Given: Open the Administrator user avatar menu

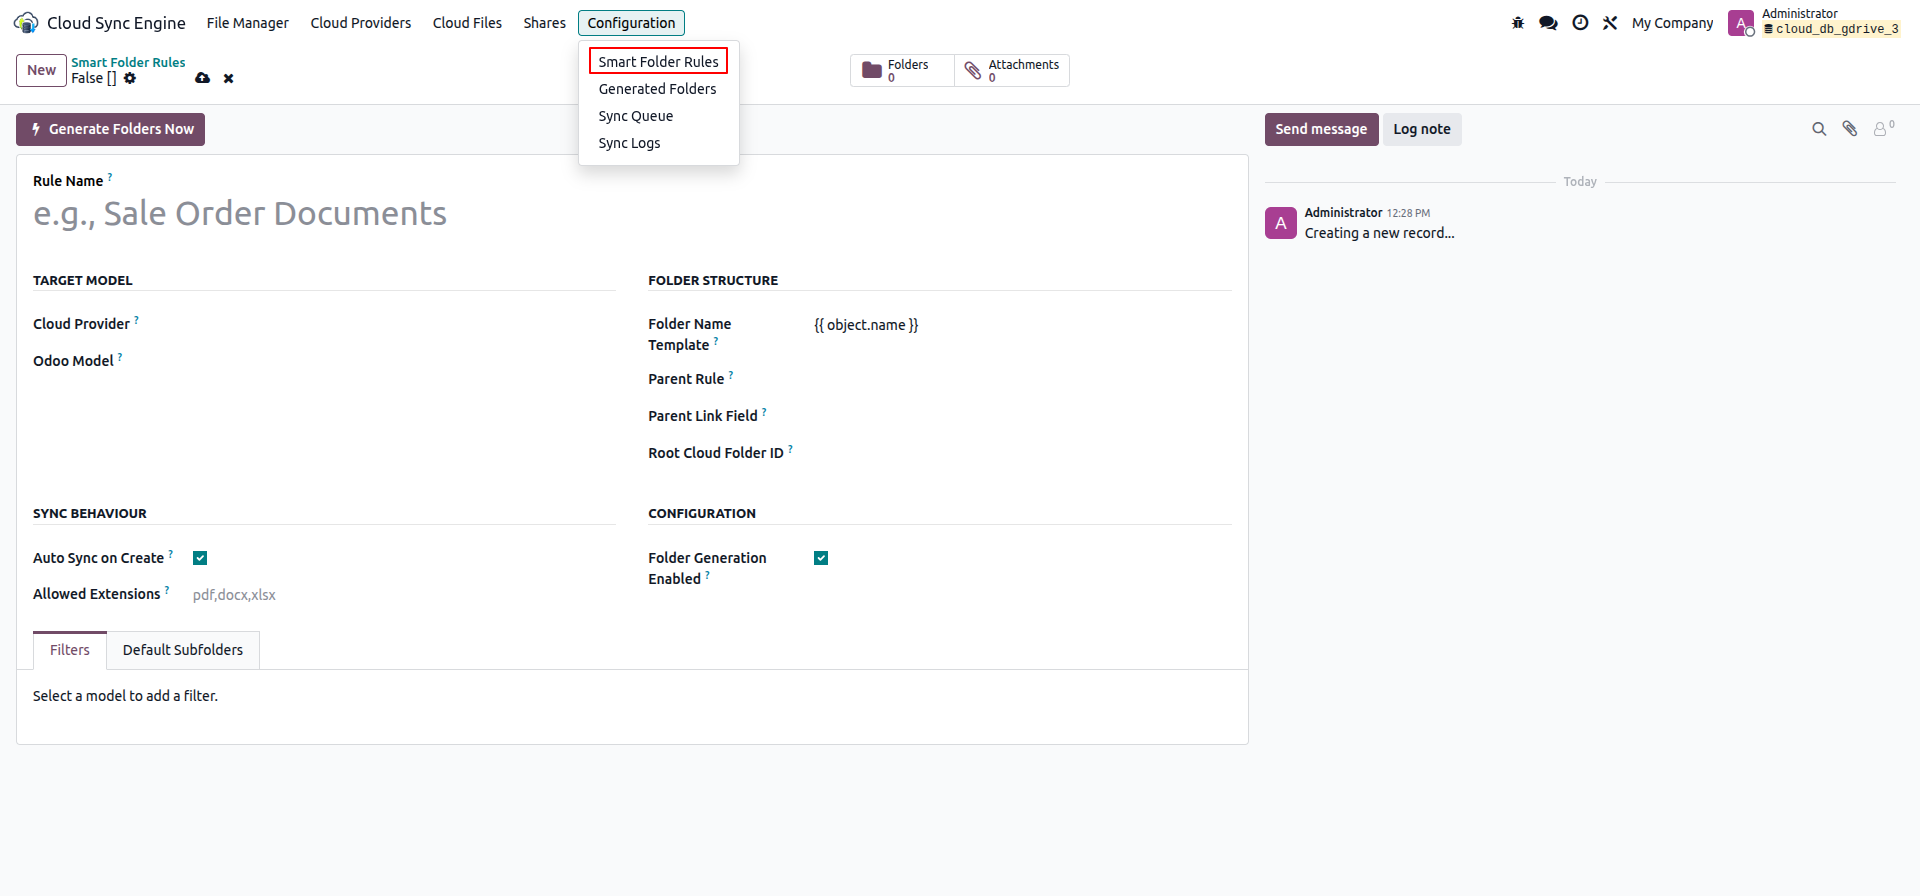Looking at the screenshot, I should point(1740,23).
